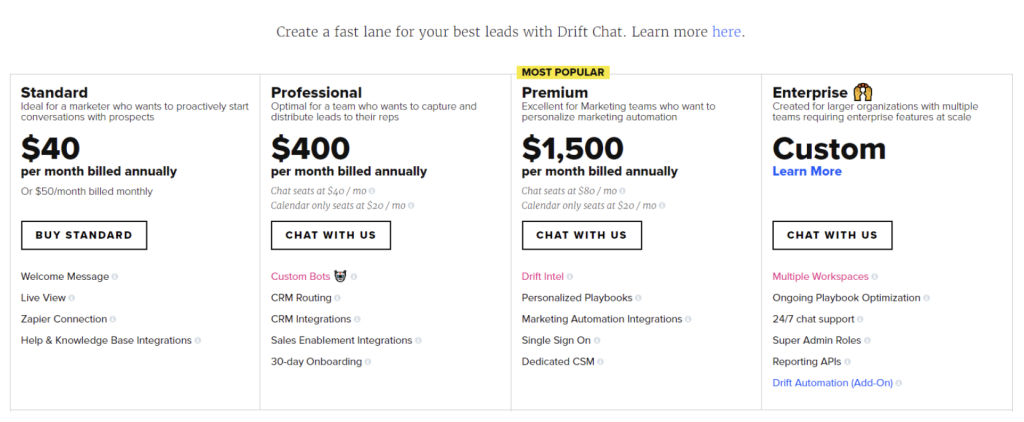Click the info icon beside 24/7 chat support
Screen dimensions: 1024x422
tap(860, 319)
